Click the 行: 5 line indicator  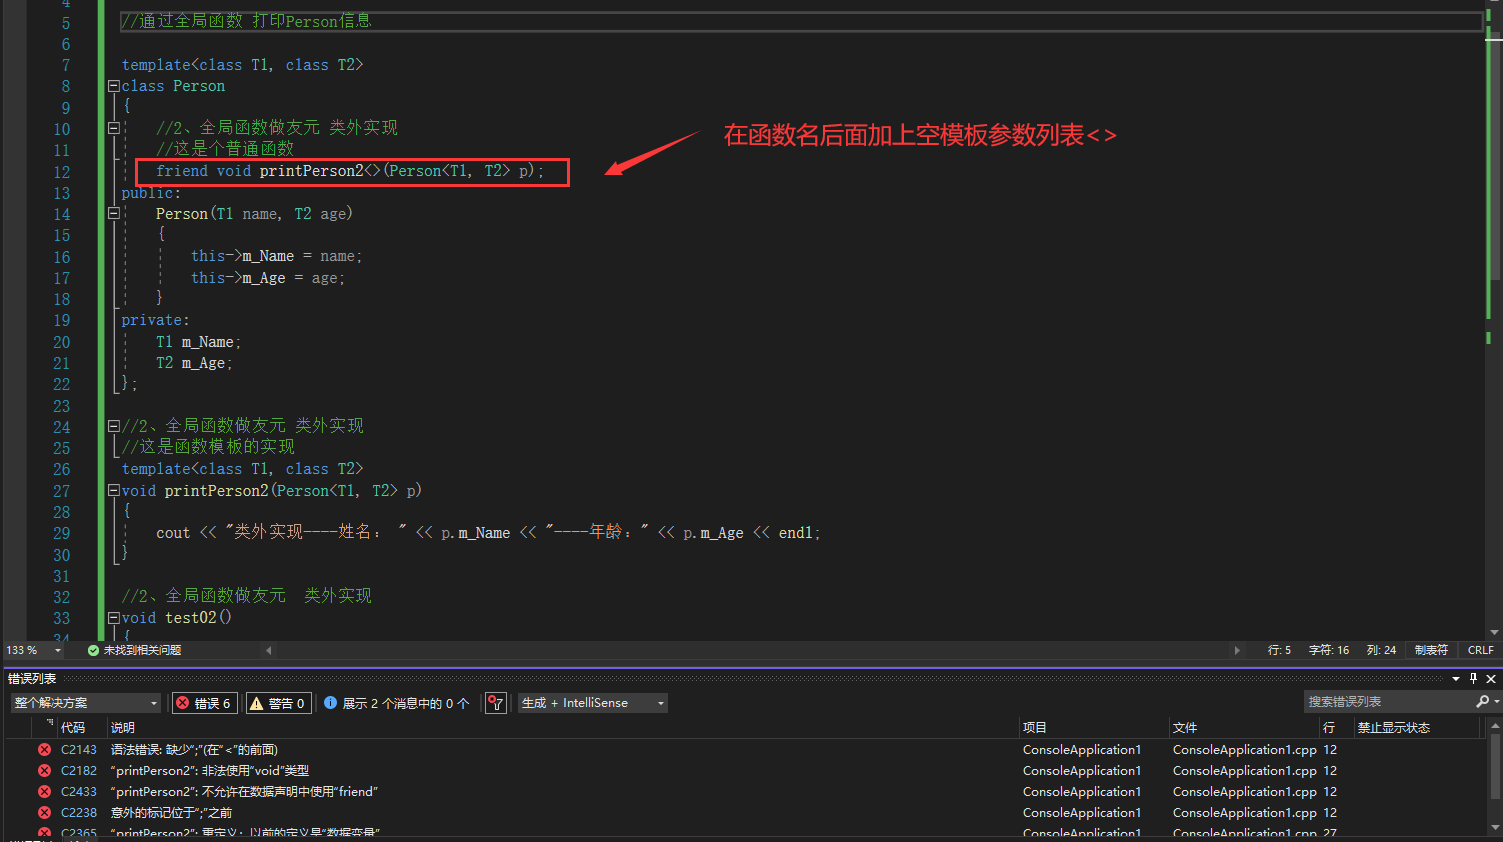tap(1279, 650)
